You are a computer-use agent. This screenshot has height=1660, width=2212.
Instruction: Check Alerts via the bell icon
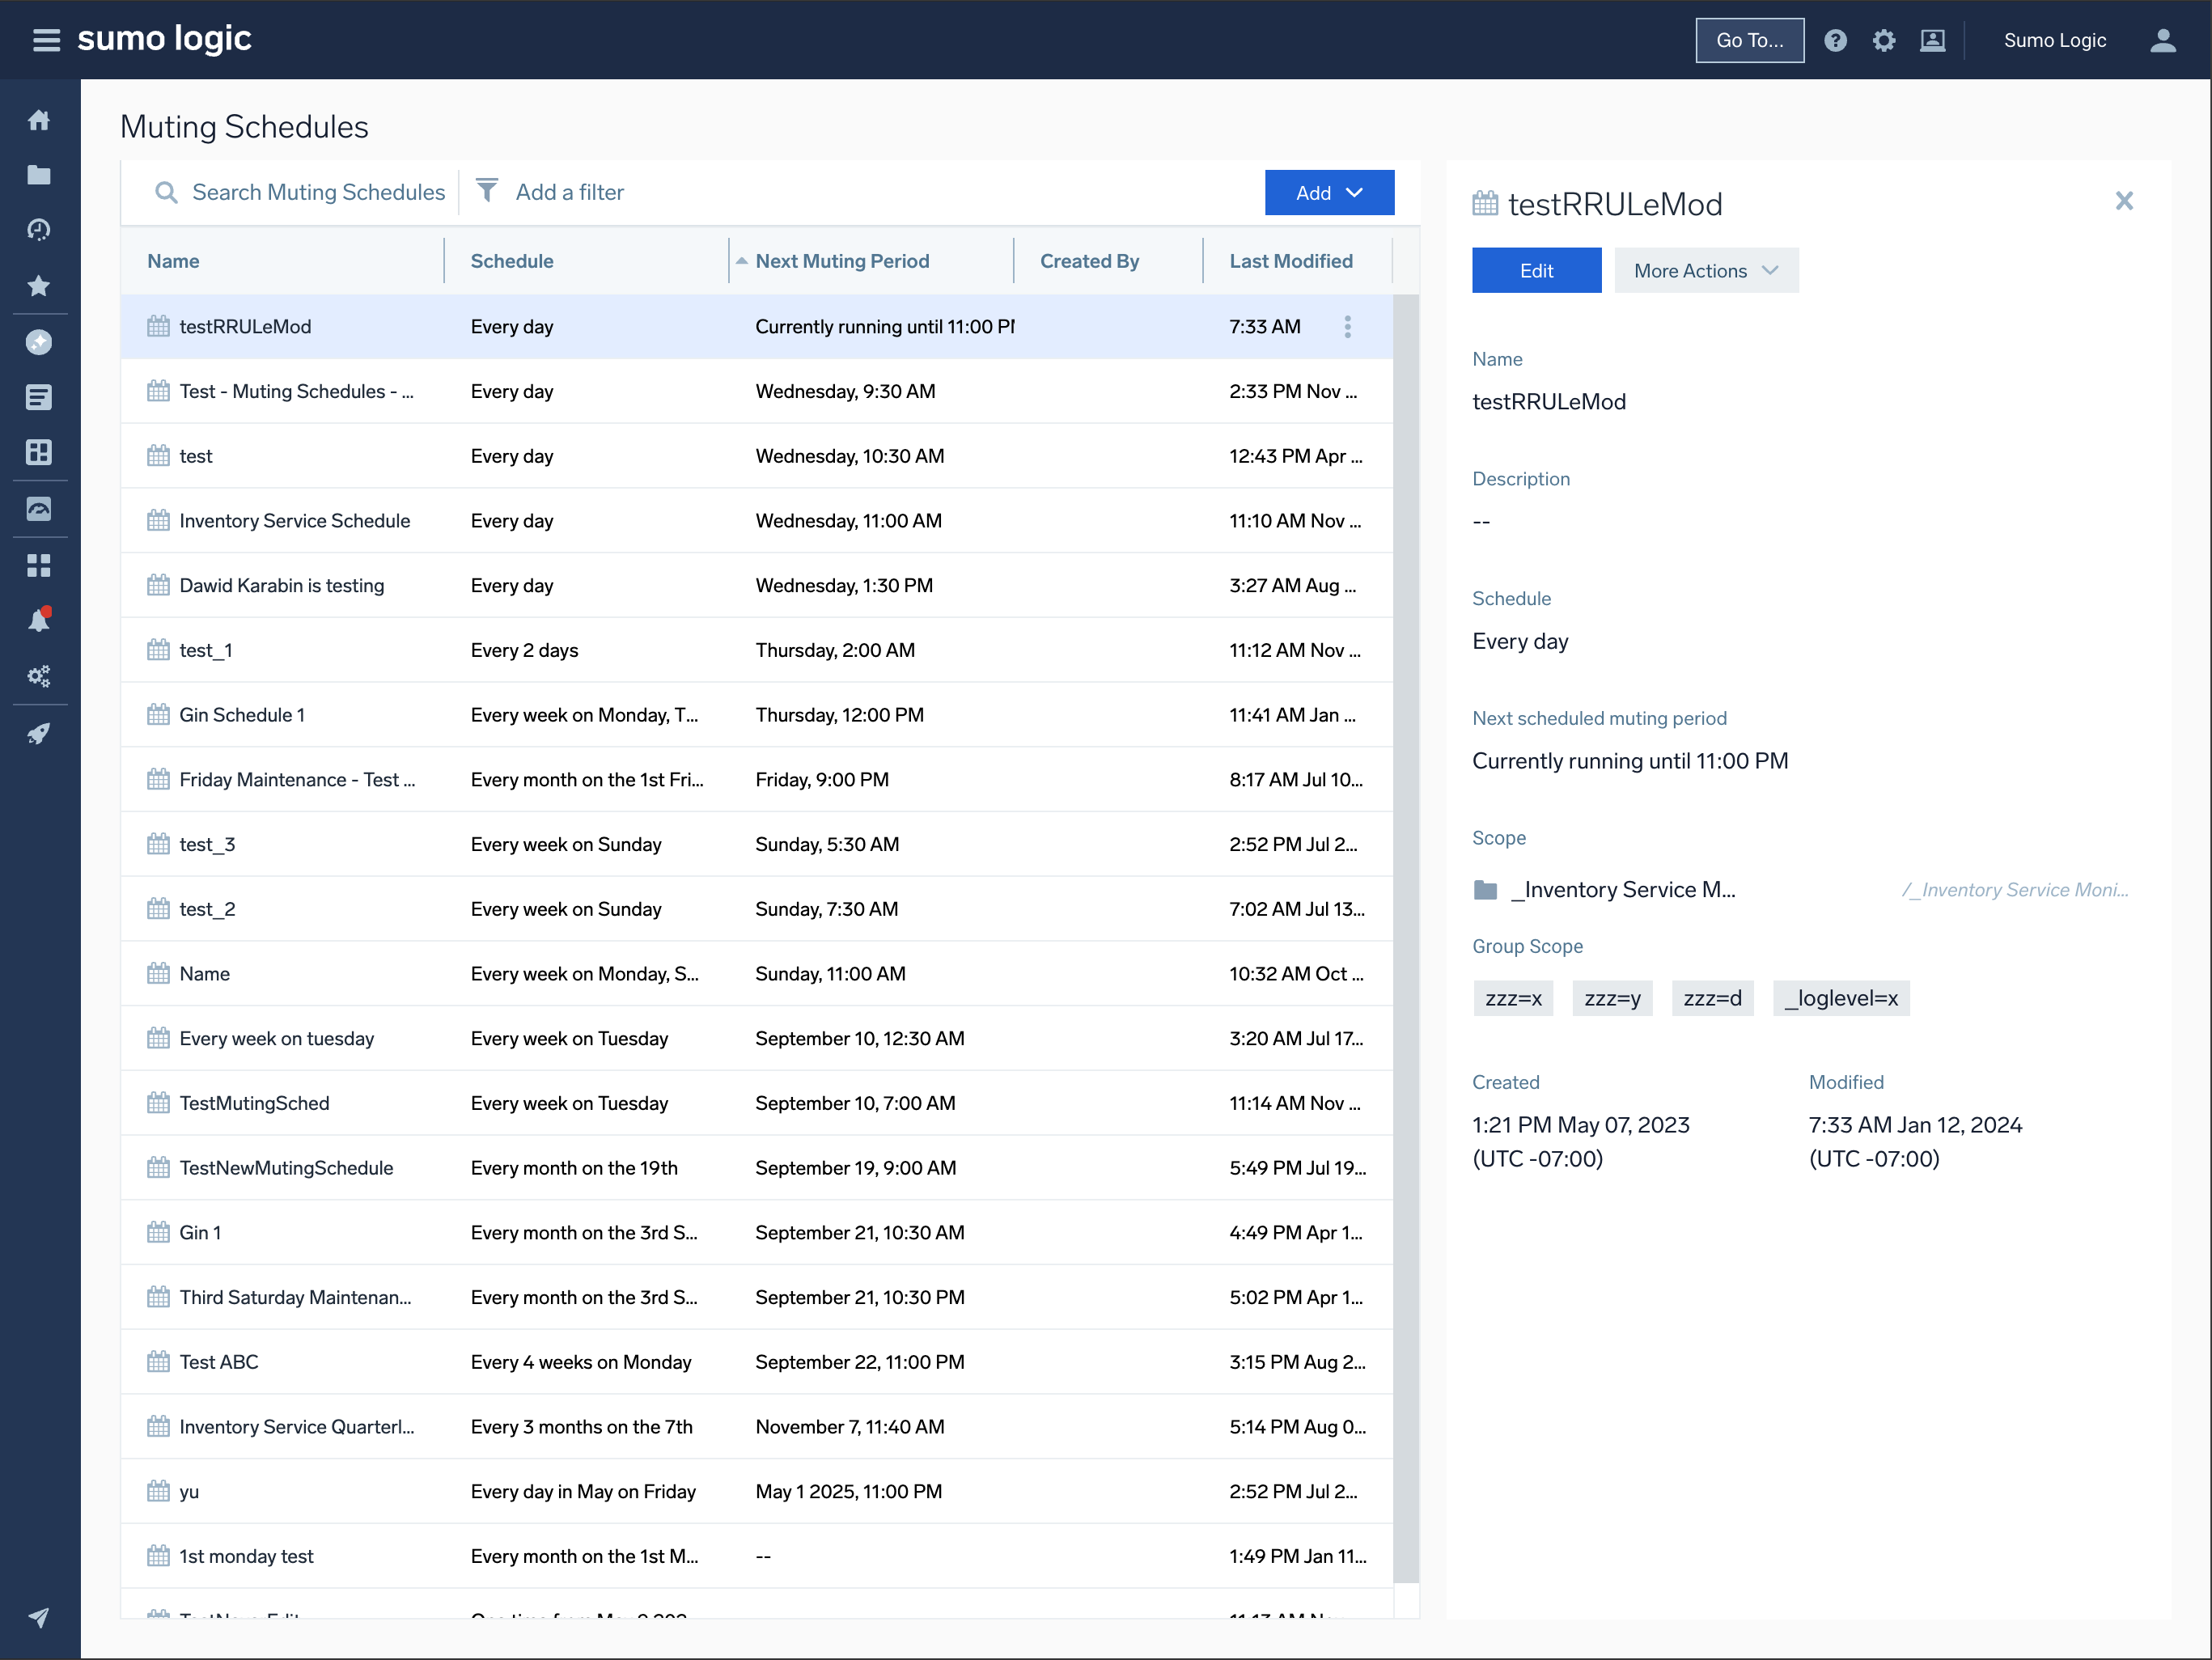coord(40,618)
